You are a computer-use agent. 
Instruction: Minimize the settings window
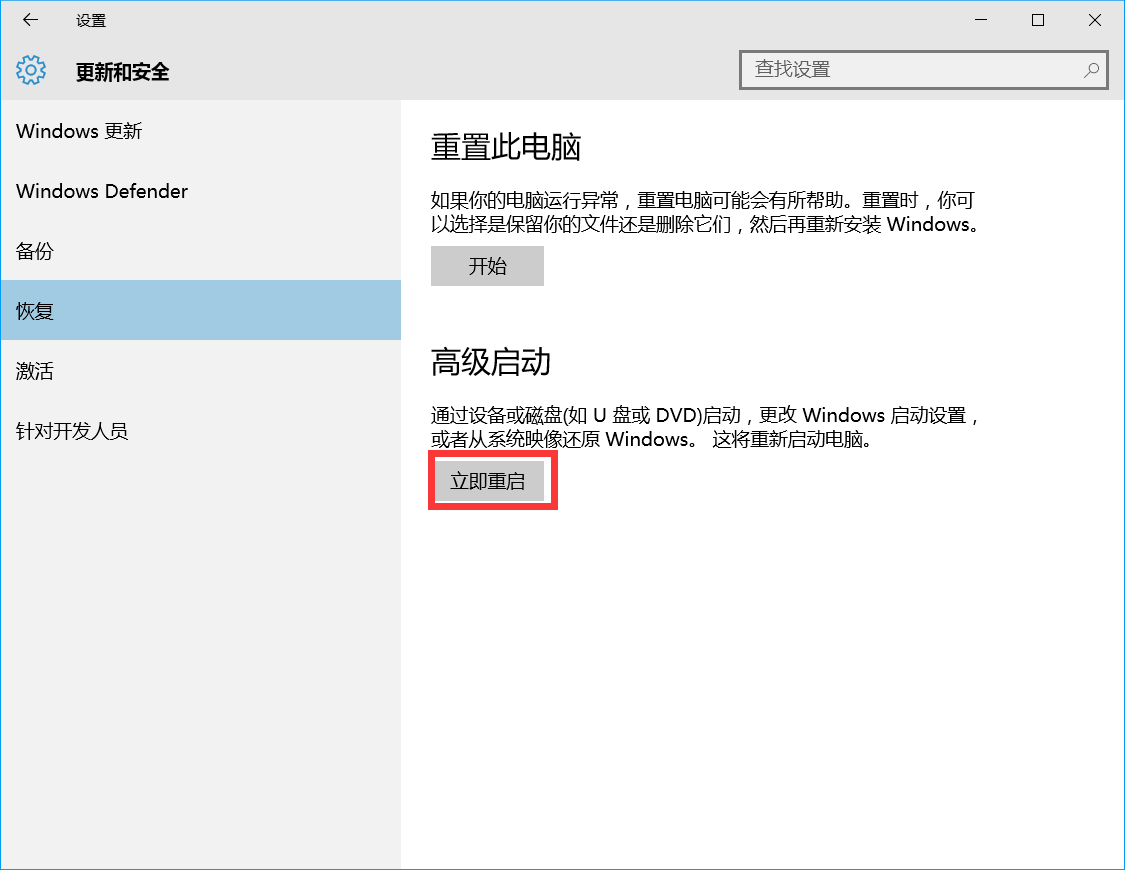[981, 20]
